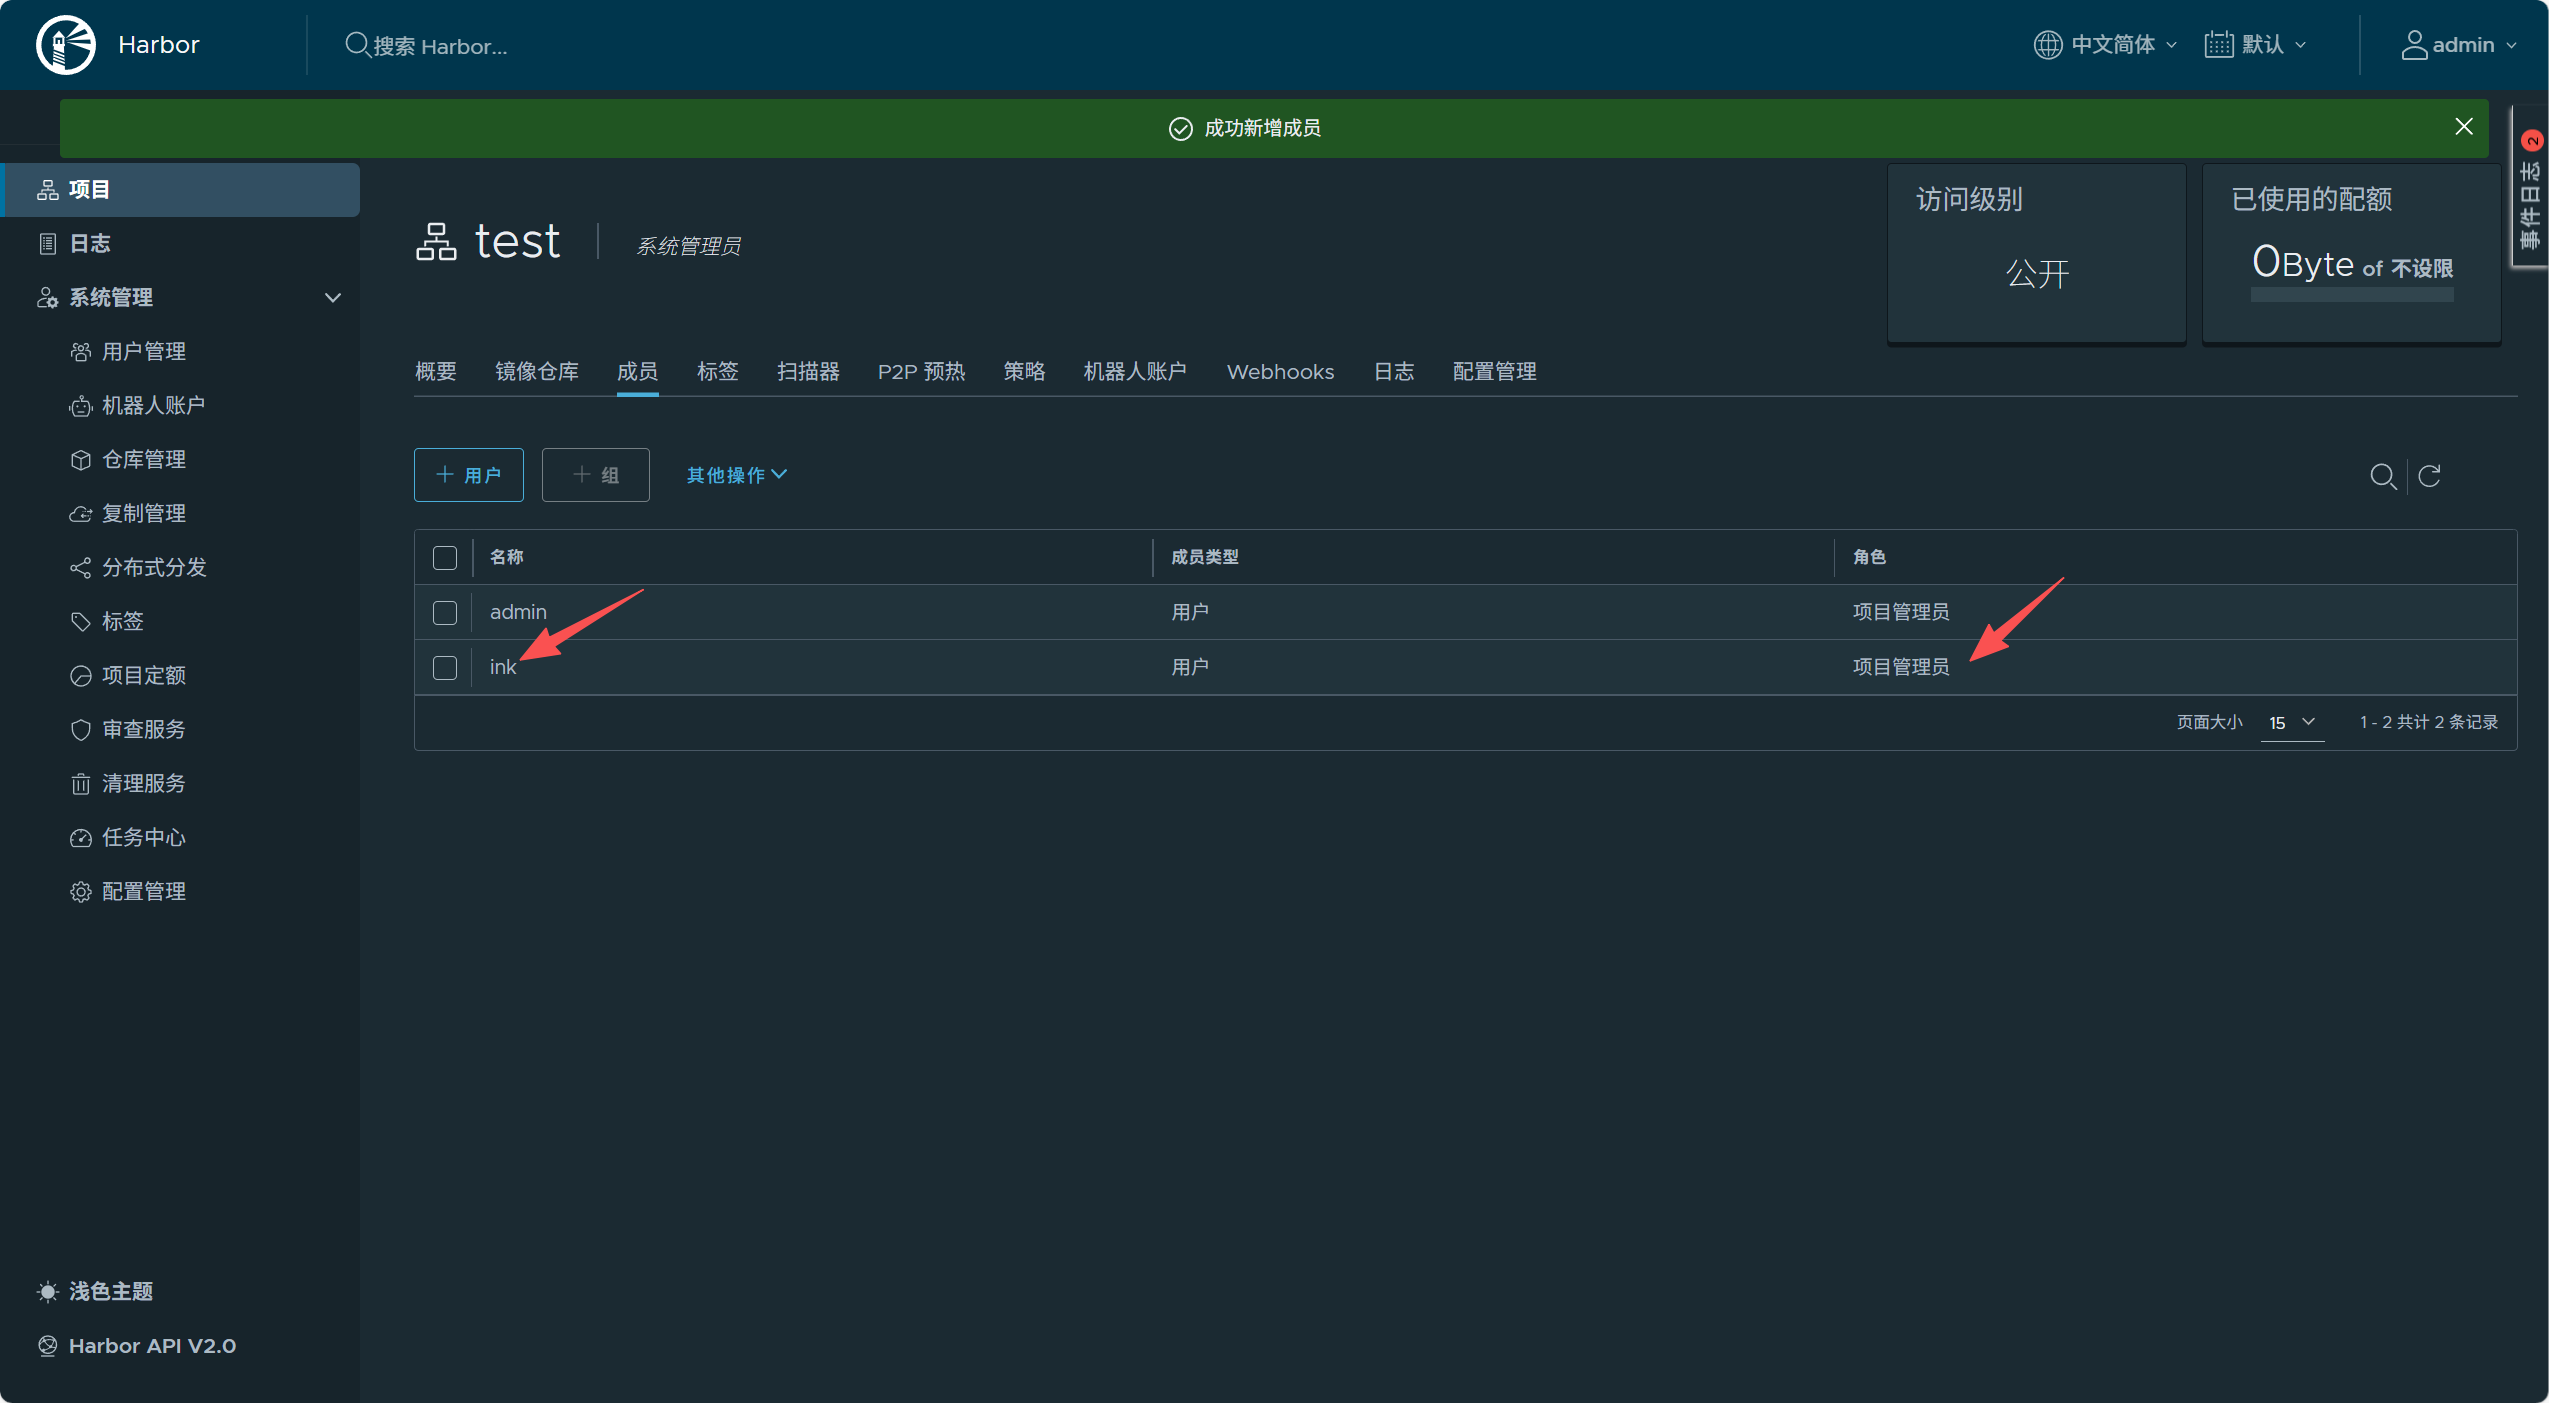Open Distribution (分布式分发) sidebar item
The image size is (2549, 1403).
(x=153, y=567)
